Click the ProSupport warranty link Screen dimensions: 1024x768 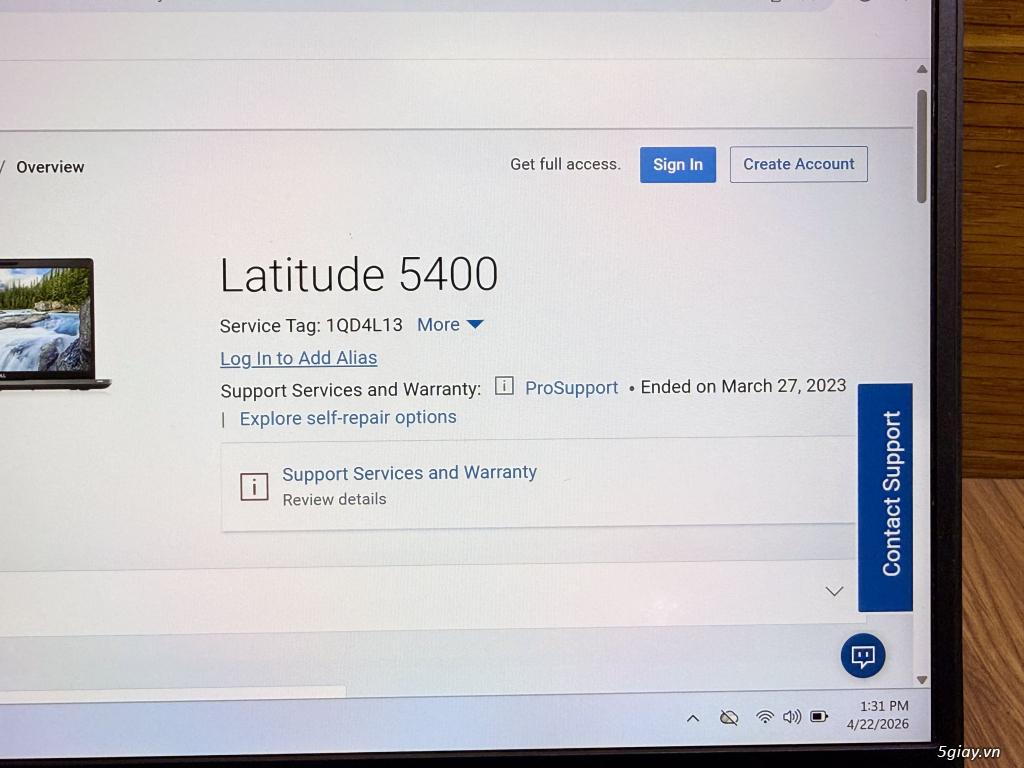pos(571,388)
